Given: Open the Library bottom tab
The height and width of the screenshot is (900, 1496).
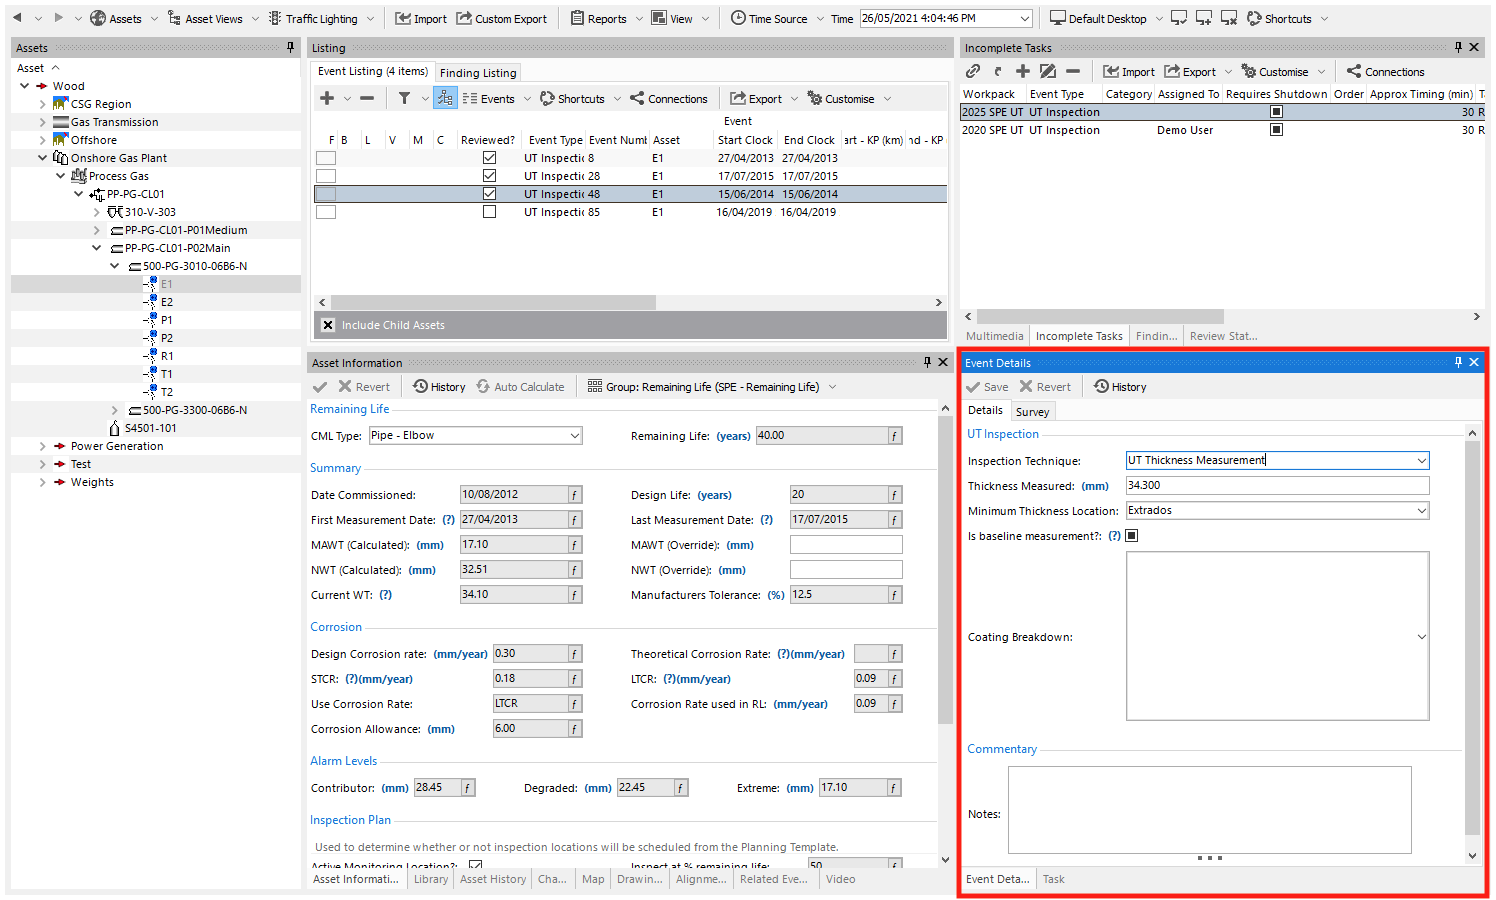Looking at the screenshot, I should 430,879.
